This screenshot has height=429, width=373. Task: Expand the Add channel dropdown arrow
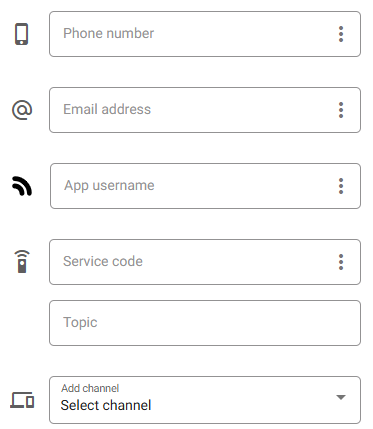click(x=341, y=397)
